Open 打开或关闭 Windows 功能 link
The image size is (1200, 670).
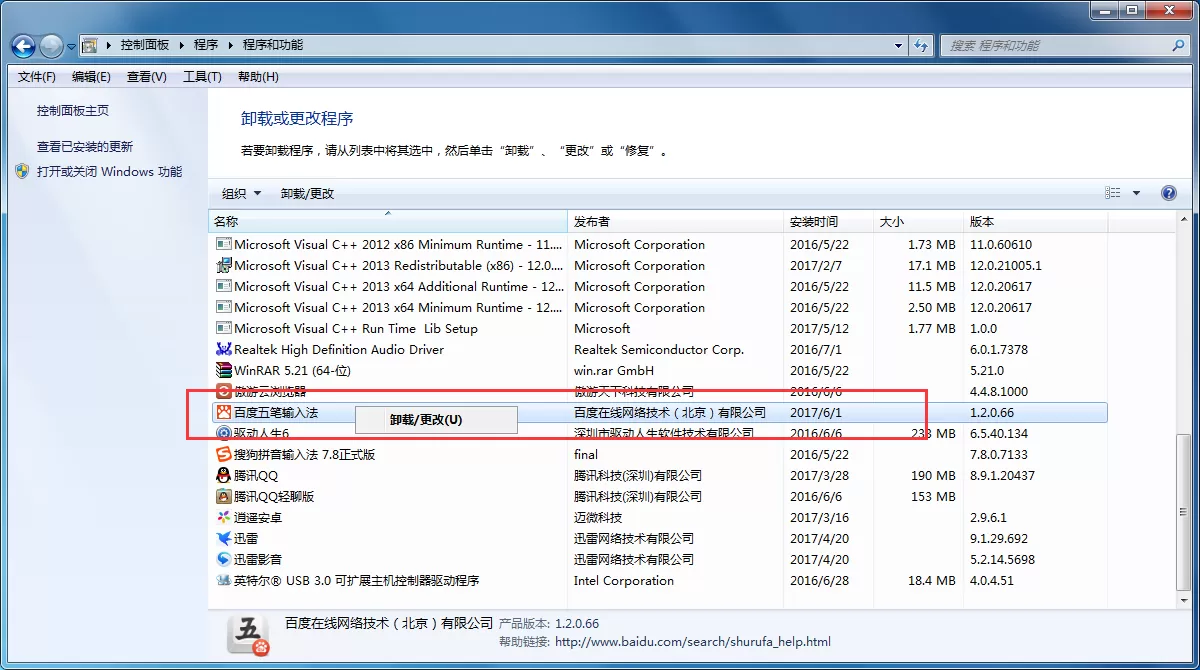(110, 171)
